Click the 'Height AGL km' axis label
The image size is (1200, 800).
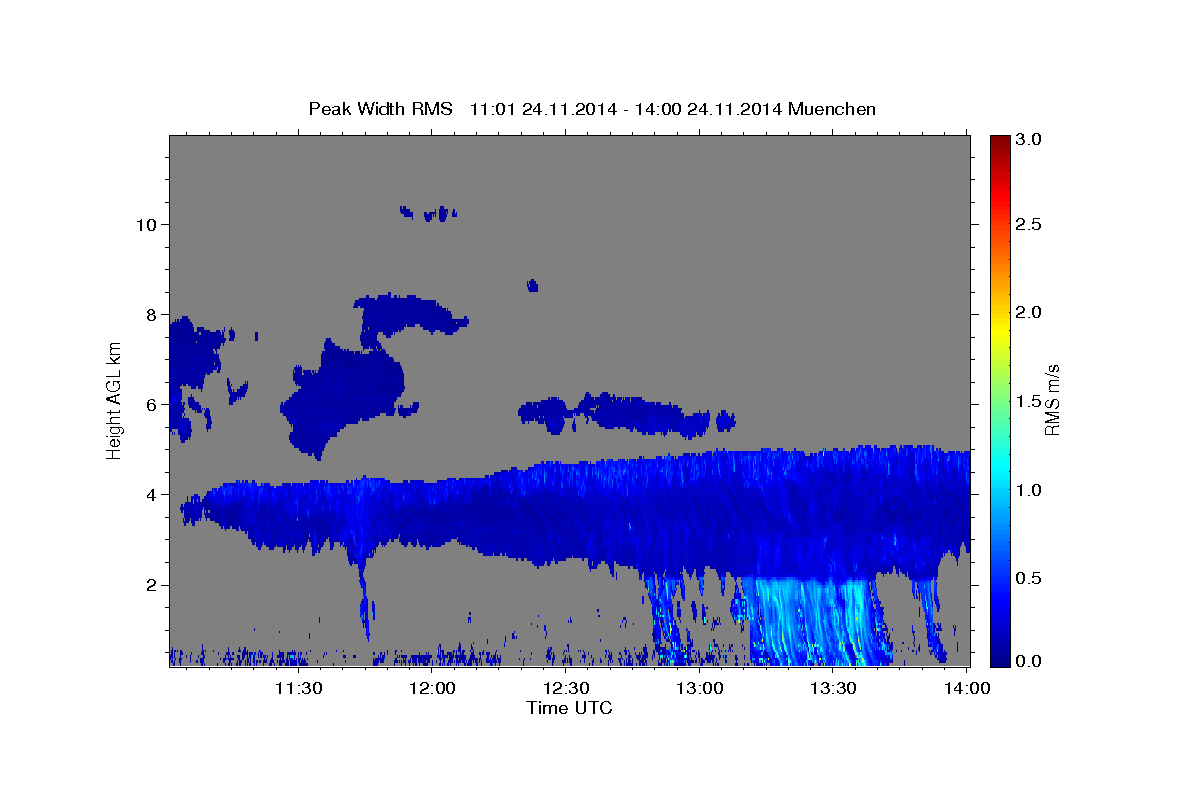pyautogui.click(x=115, y=400)
